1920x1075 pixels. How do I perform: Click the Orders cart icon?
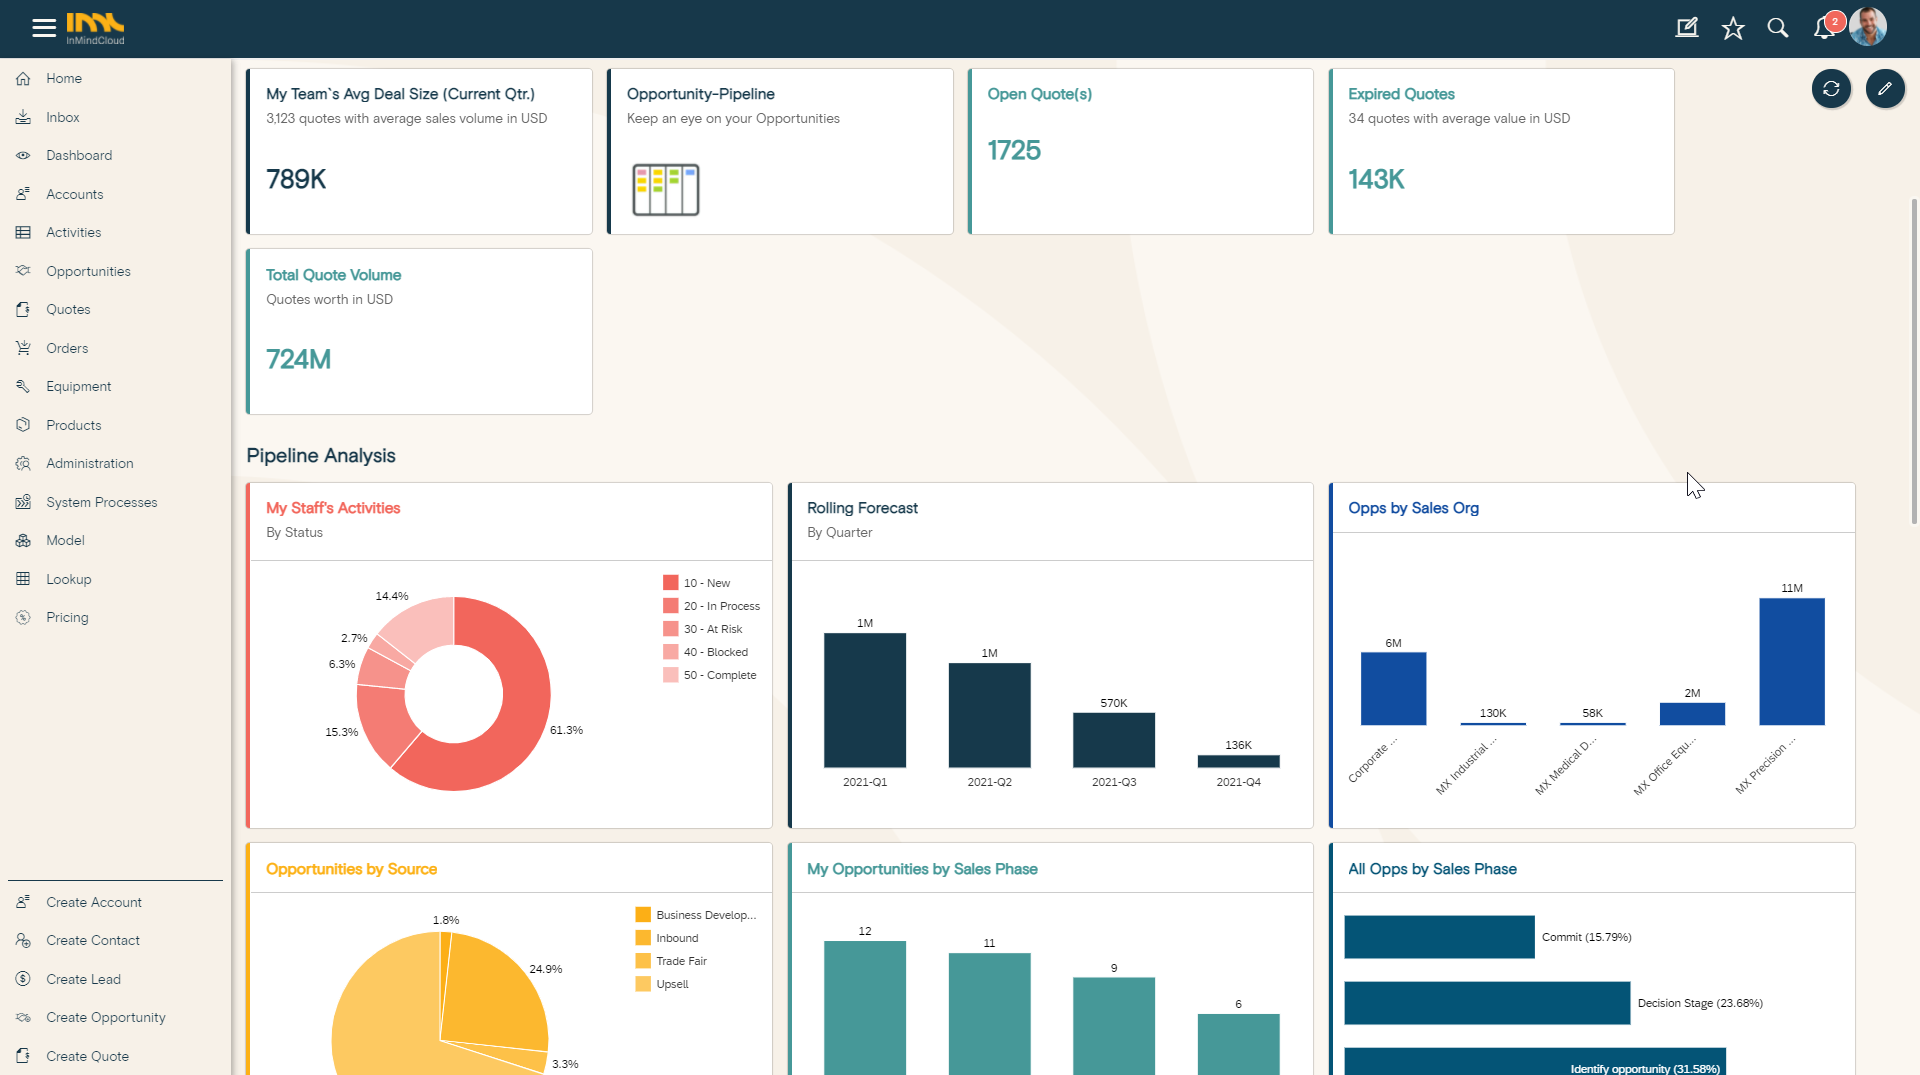click(x=23, y=348)
